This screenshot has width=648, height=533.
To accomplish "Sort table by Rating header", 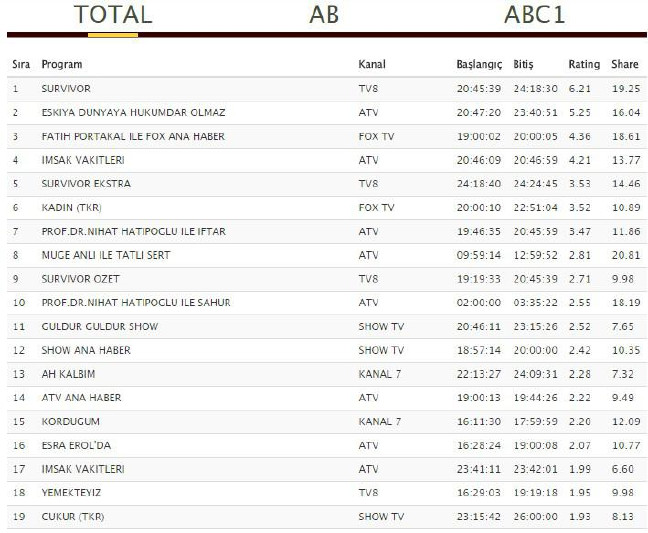I will click(x=584, y=64).
